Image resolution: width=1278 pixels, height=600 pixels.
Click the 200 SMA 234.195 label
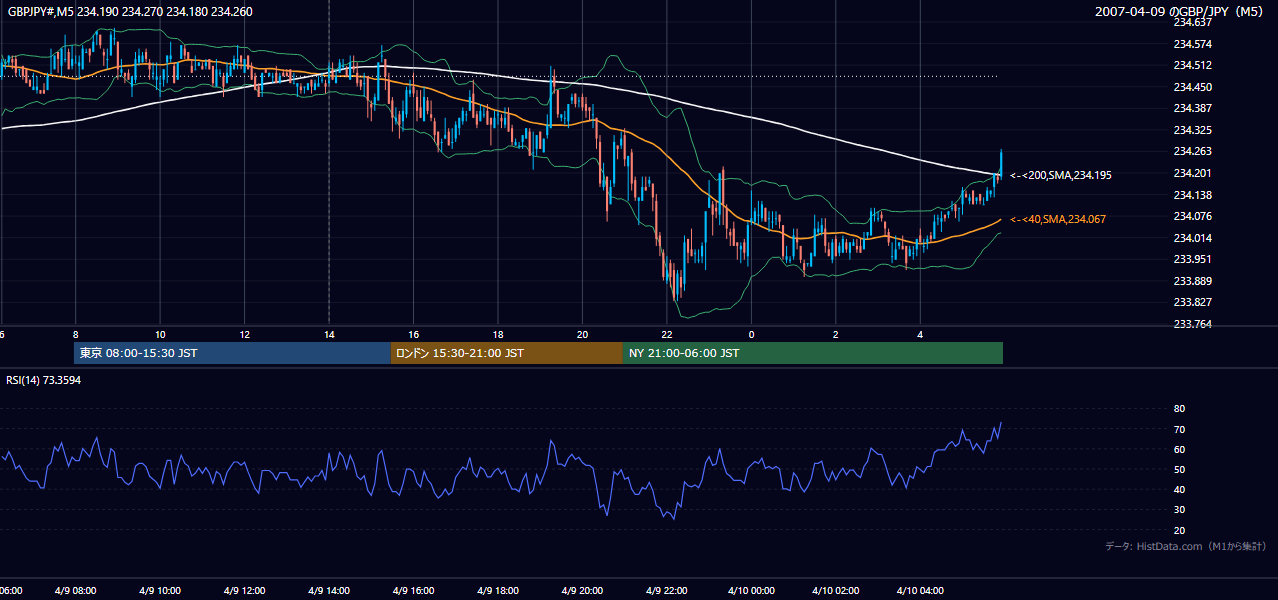(x=1061, y=175)
